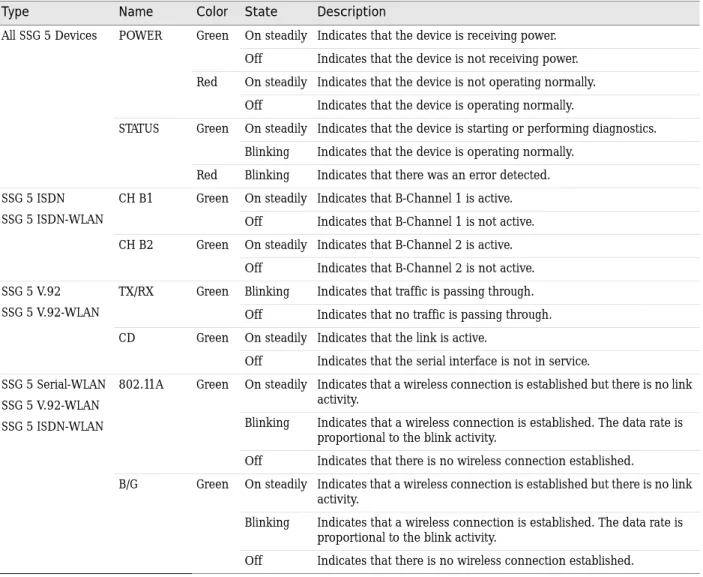
Task: Click 'SSG 5 V.92' type text
Action: point(31,292)
